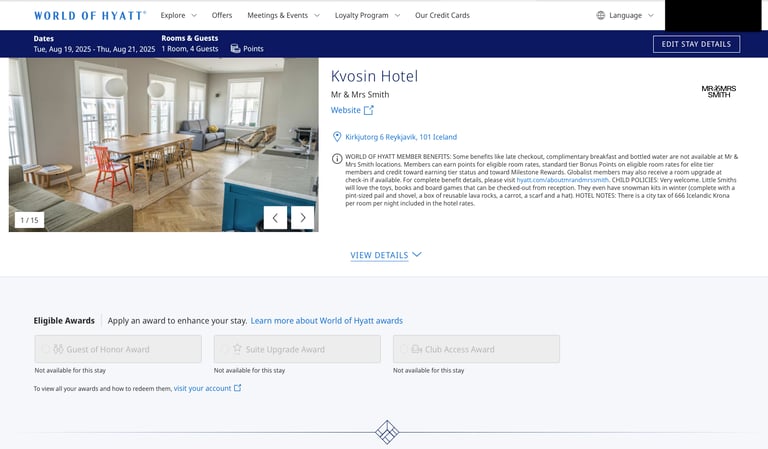768x449 pixels.
Task: Click the 1 / 15 photo counter
Action: [x=29, y=220]
